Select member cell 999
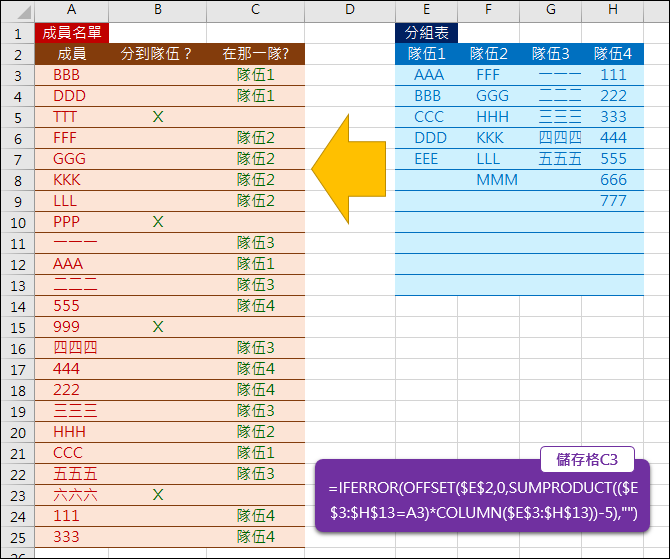The image size is (670, 559). pos(72,327)
